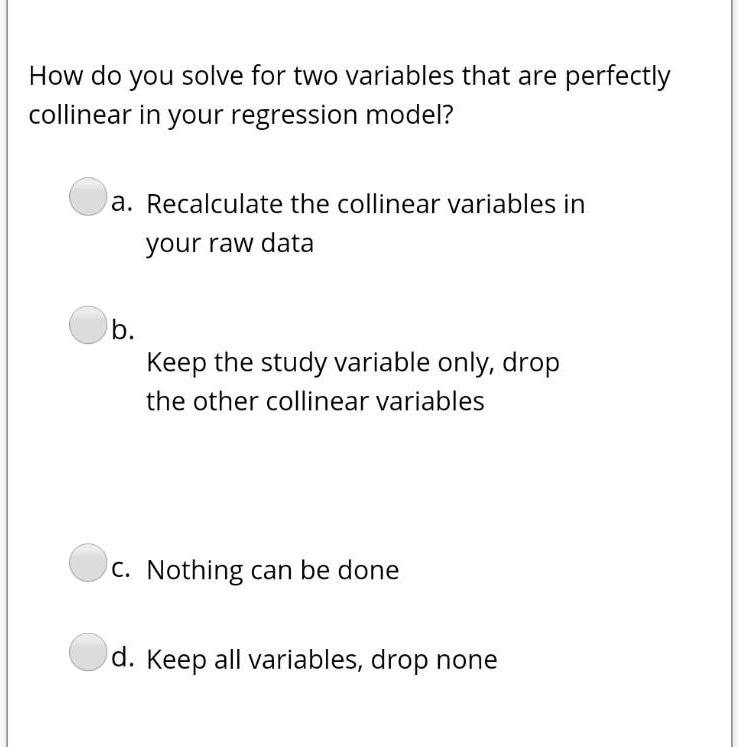The image size is (738, 747).
Task: Click the 'd.' letter label
Action: pyautogui.click(x=123, y=657)
